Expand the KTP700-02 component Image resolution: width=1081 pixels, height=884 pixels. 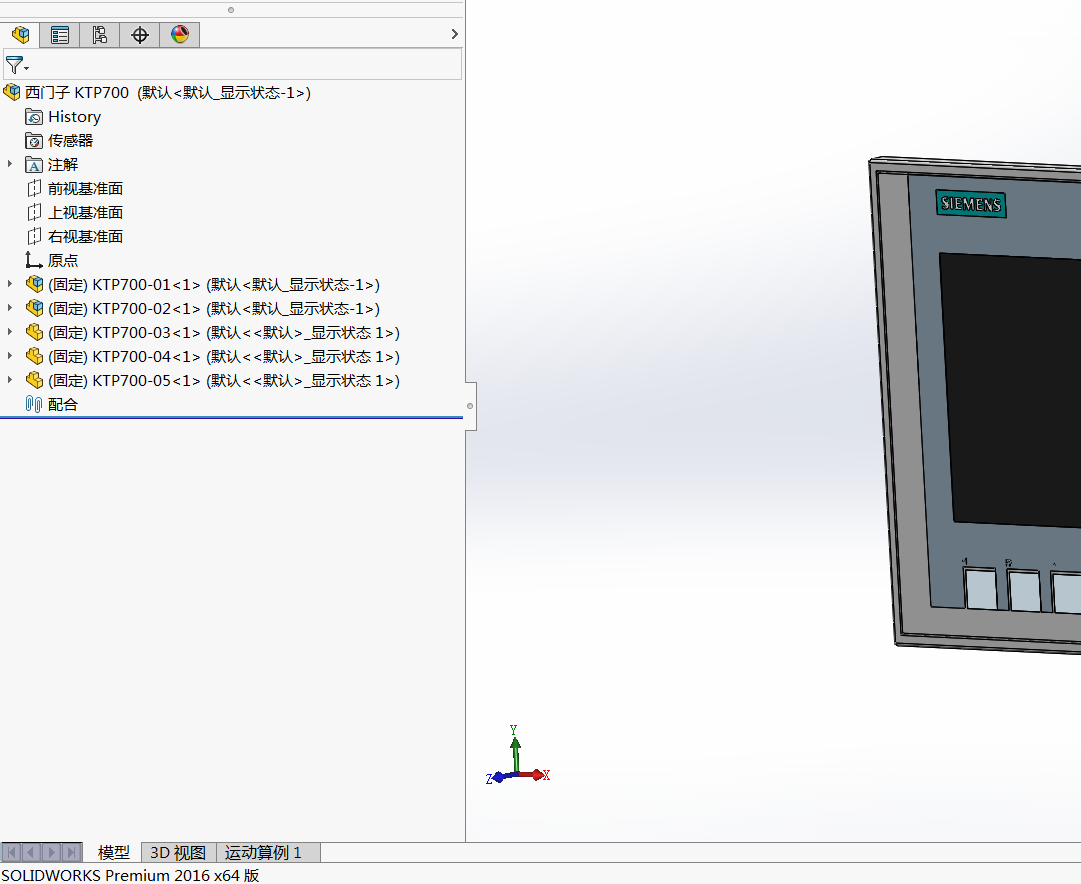(x=10, y=308)
